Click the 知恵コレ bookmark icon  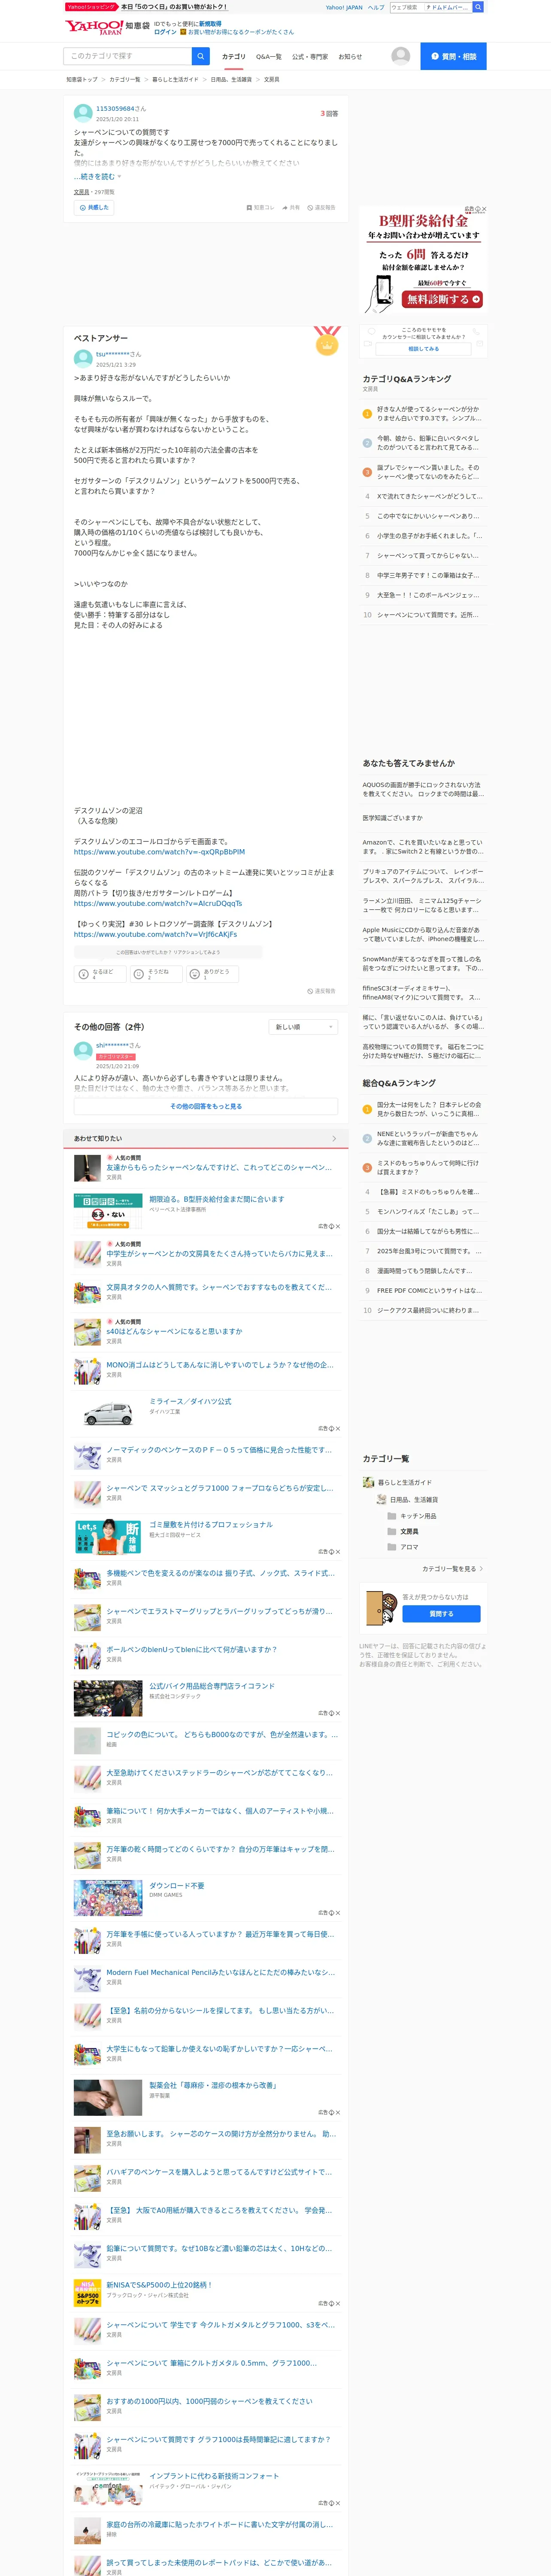click(249, 208)
